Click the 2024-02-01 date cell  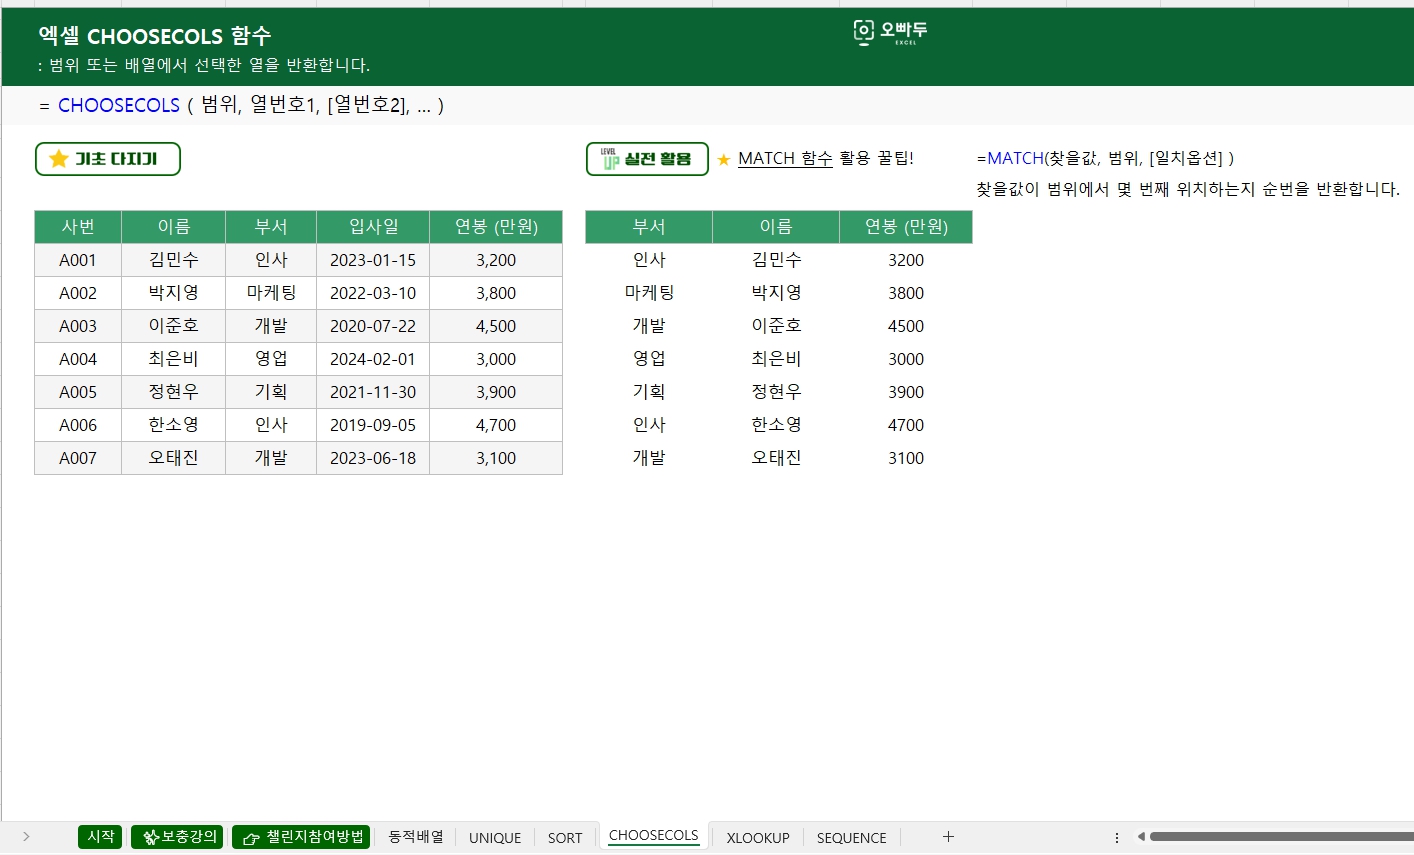373,359
